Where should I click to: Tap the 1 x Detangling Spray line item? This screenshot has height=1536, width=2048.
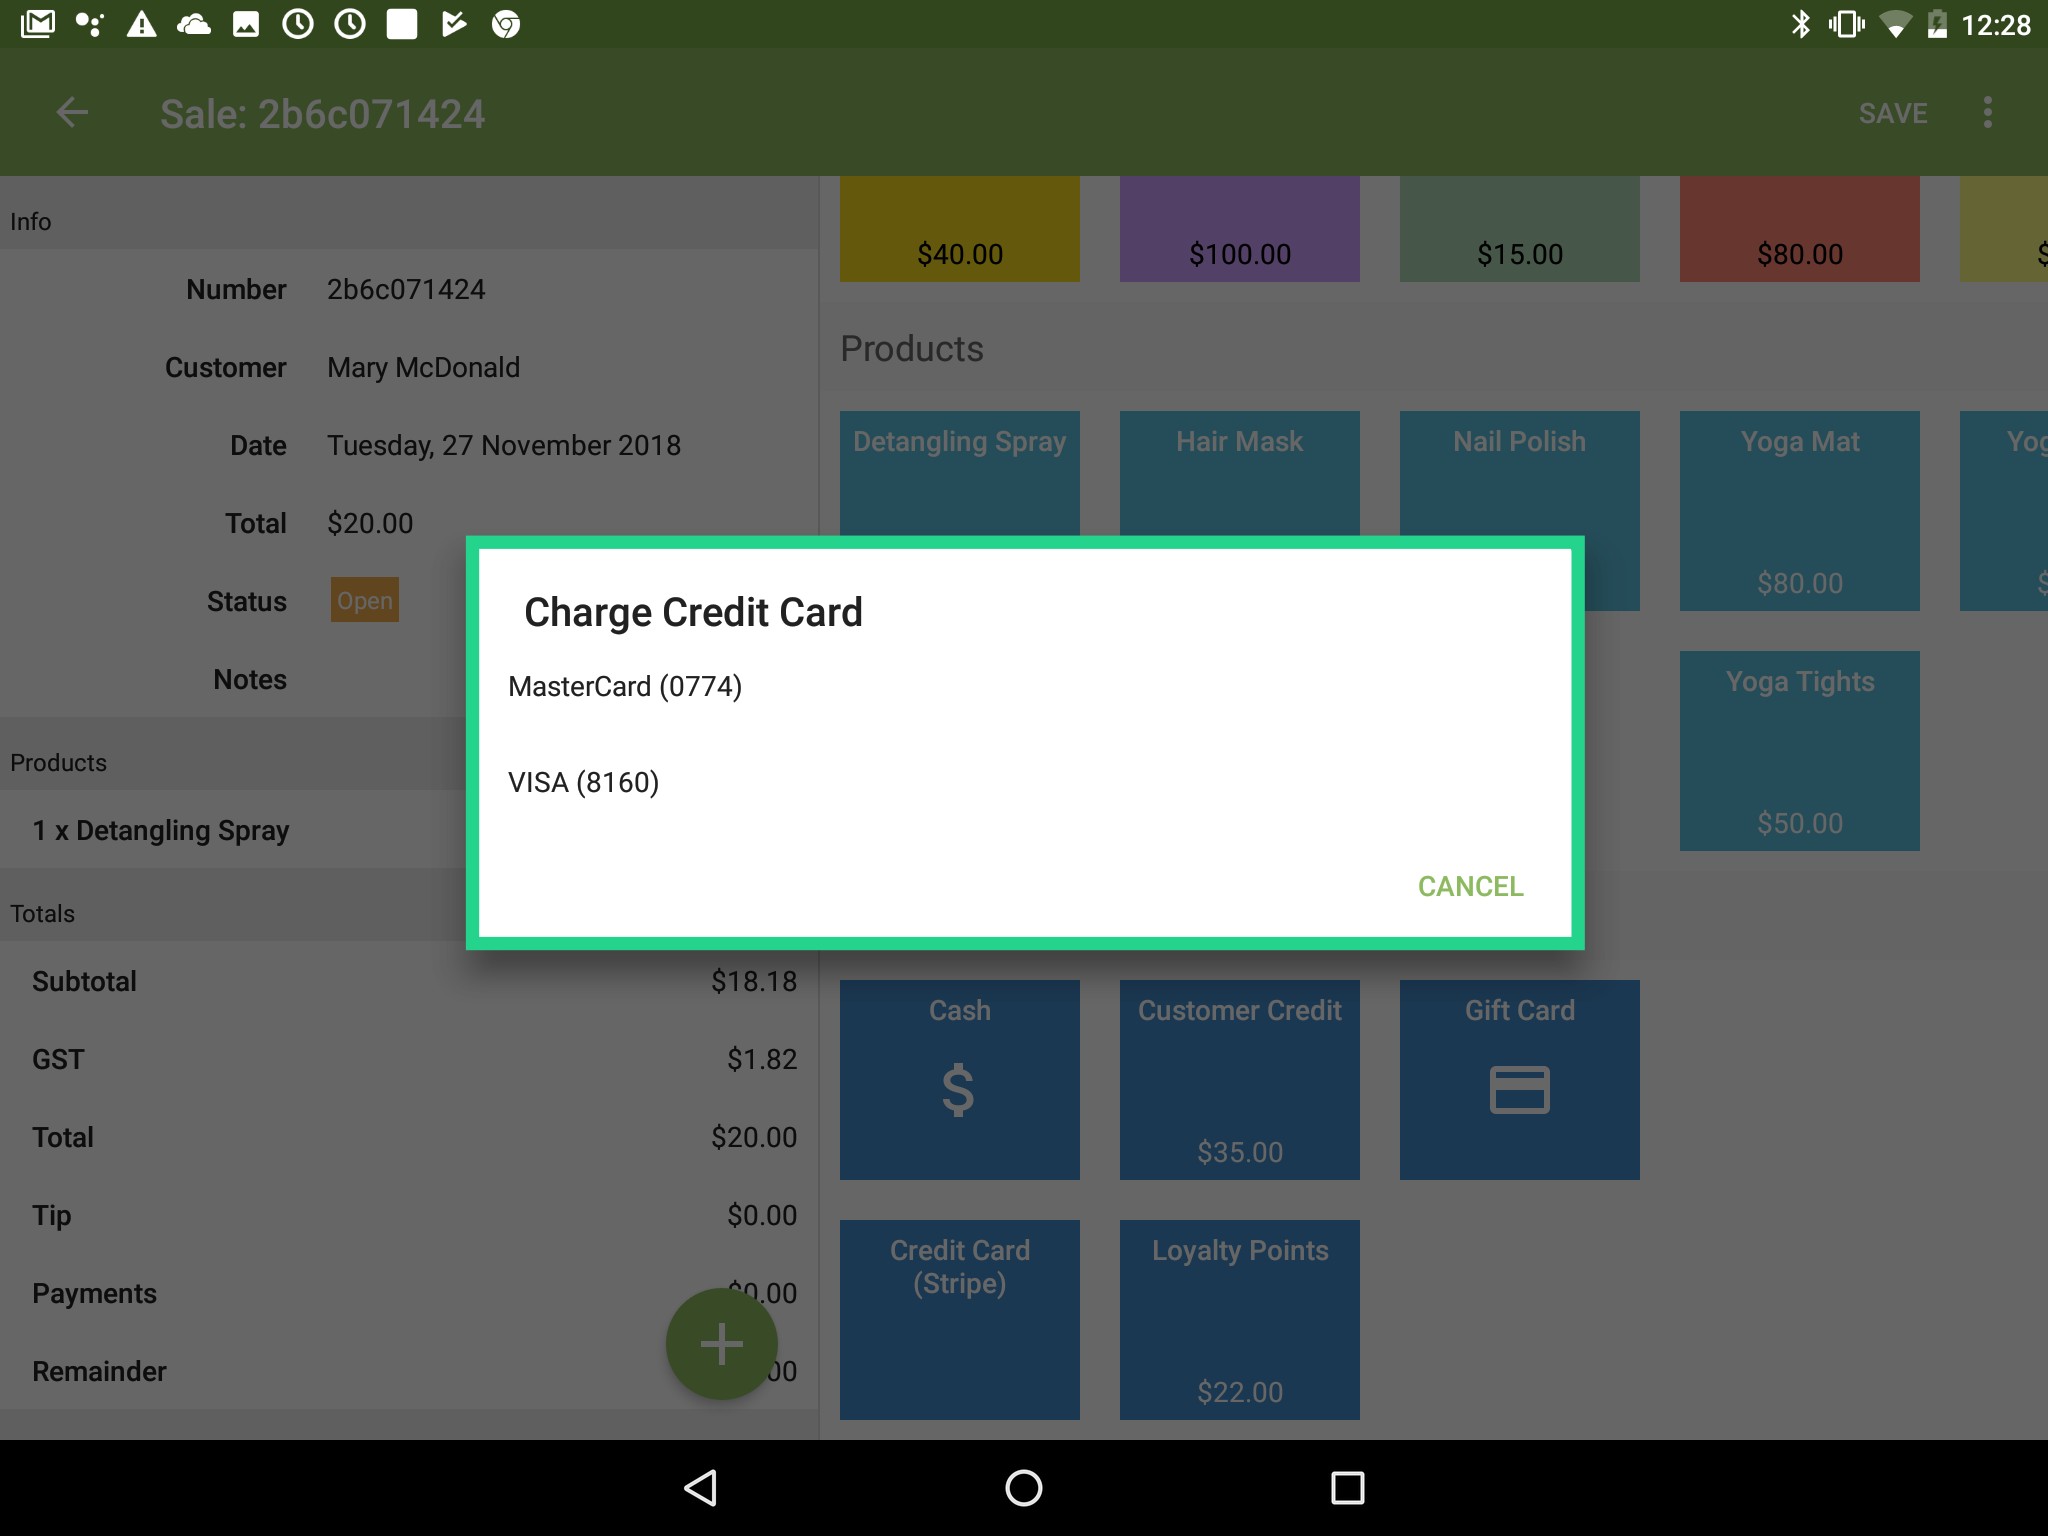click(234, 830)
